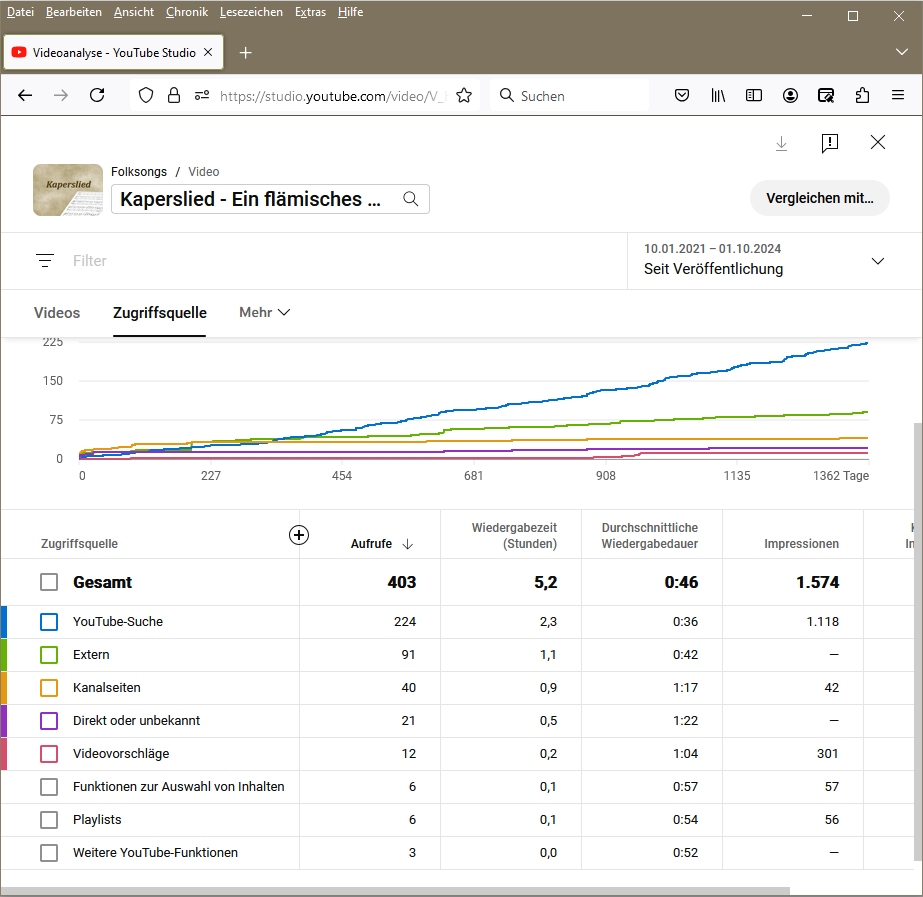The width and height of the screenshot is (923, 897).
Task: Open the Playlists traffic source row
Action: point(97,819)
